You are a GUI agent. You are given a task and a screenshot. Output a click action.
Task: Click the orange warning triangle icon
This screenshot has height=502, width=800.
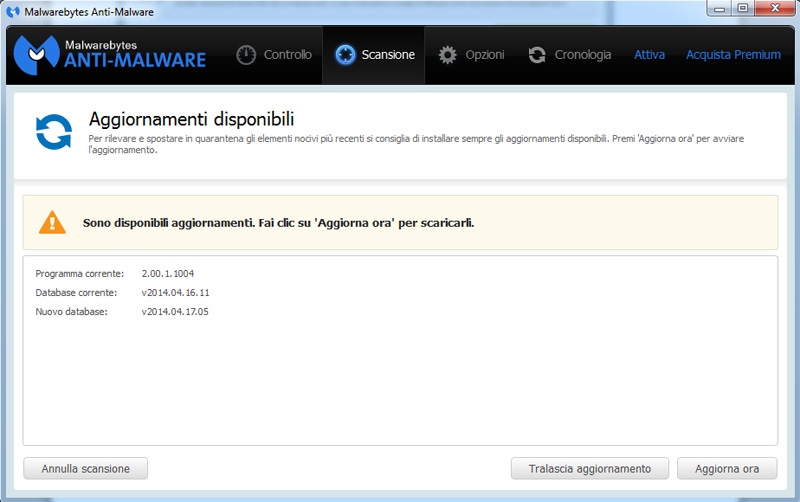point(52,222)
